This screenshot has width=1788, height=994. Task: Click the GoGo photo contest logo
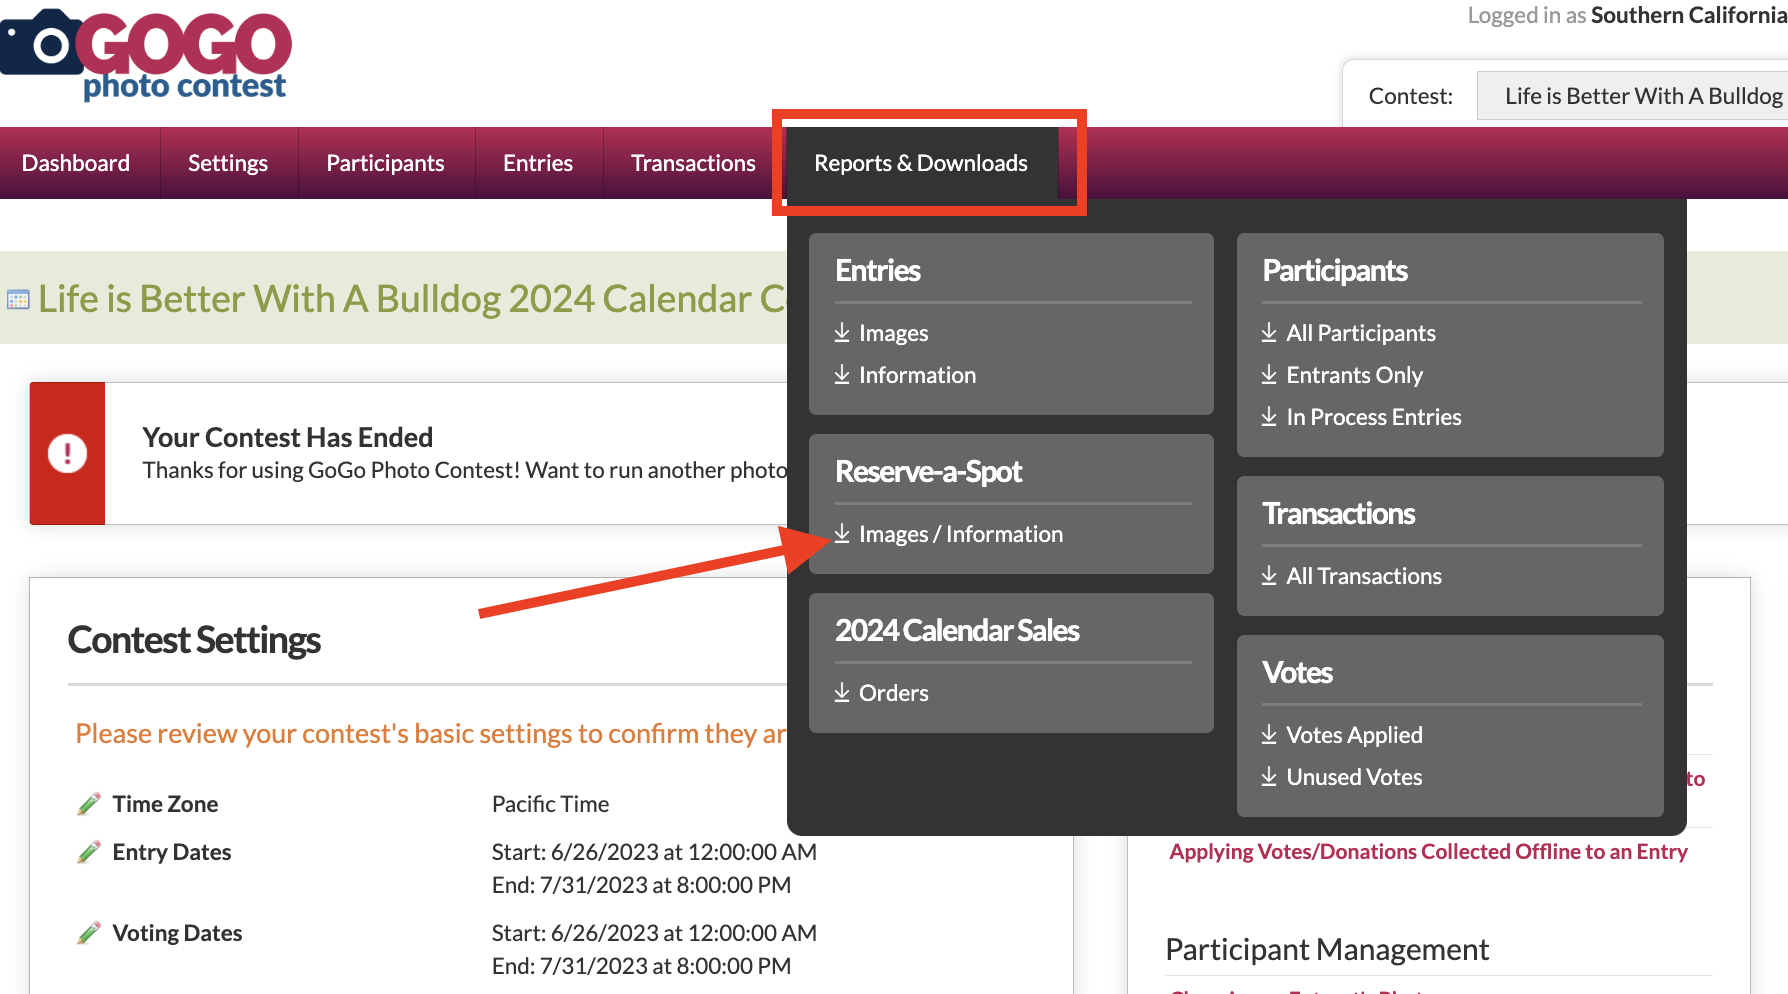146,55
